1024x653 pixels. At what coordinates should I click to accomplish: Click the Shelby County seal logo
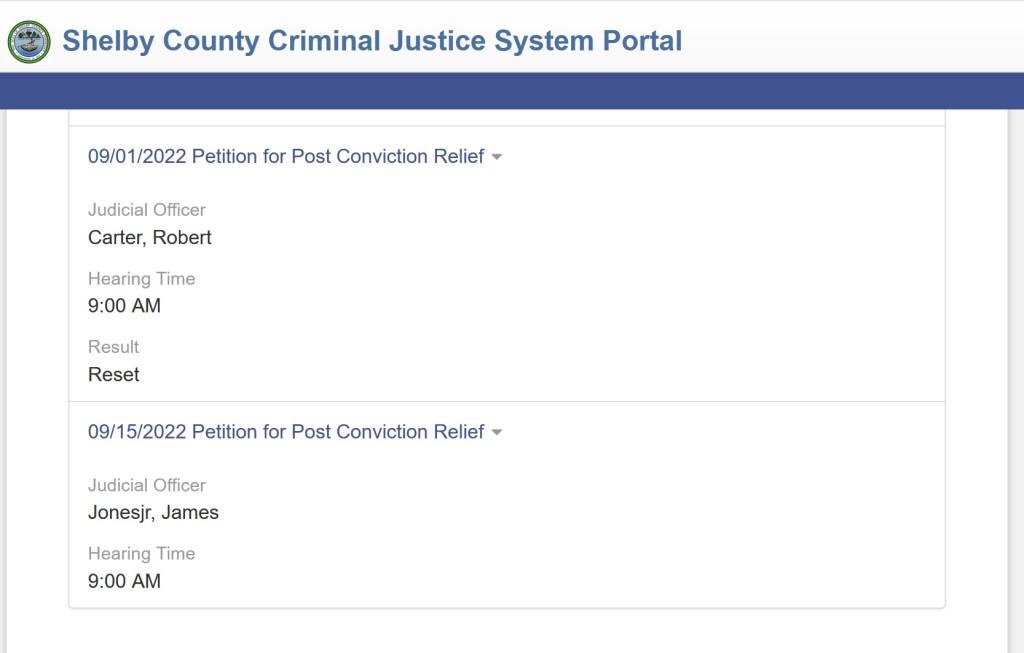click(28, 42)
